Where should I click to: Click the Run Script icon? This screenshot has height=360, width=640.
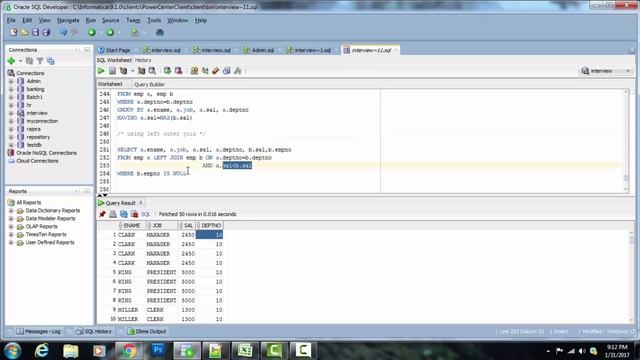pos(112,71)
